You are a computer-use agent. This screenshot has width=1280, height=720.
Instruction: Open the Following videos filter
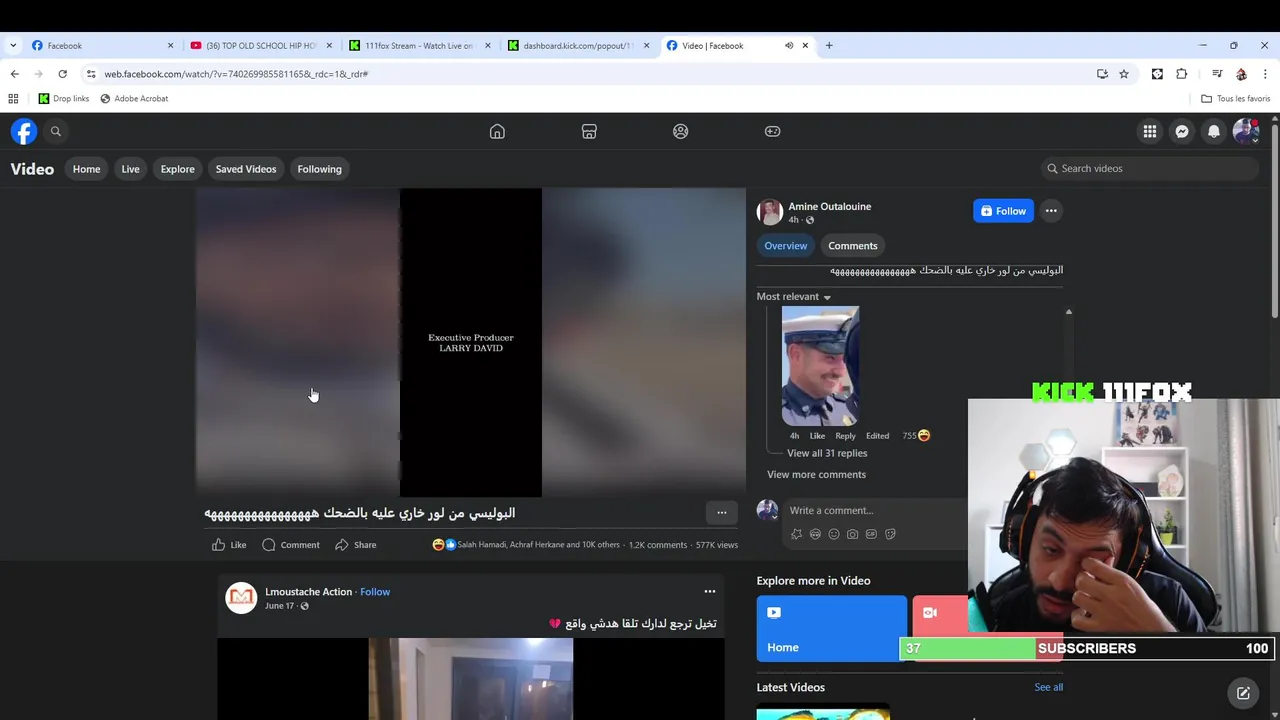(x=319, y=169)
